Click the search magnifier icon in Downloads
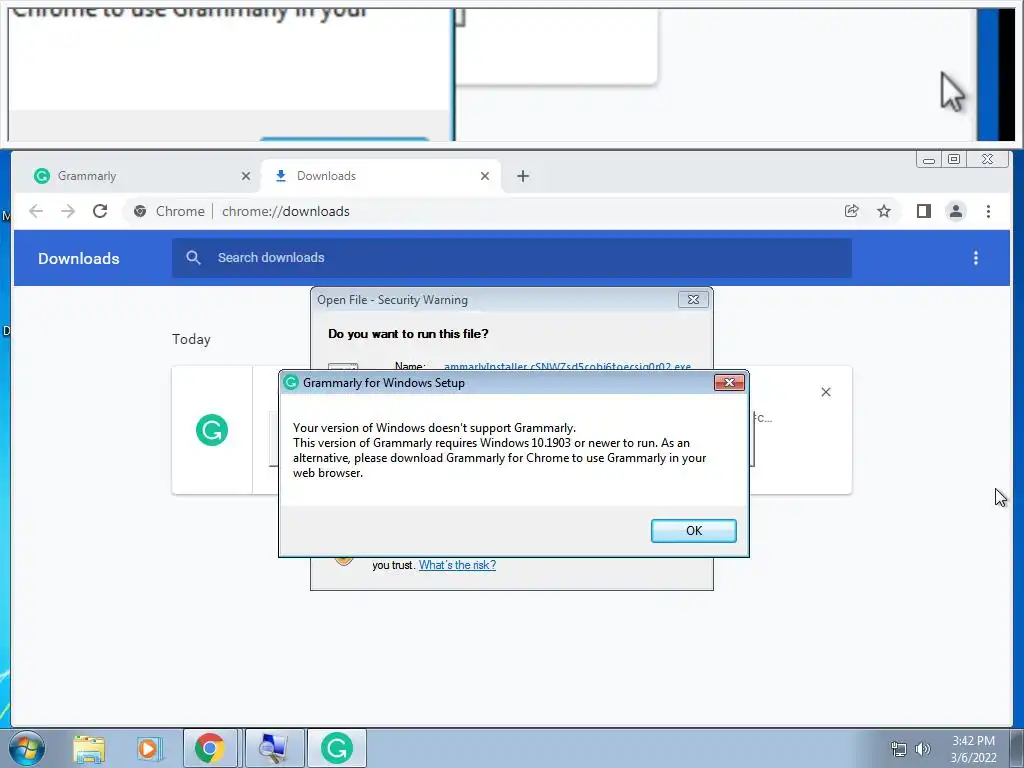Screen dimensions: 1024x768 (x=193, y=257)
